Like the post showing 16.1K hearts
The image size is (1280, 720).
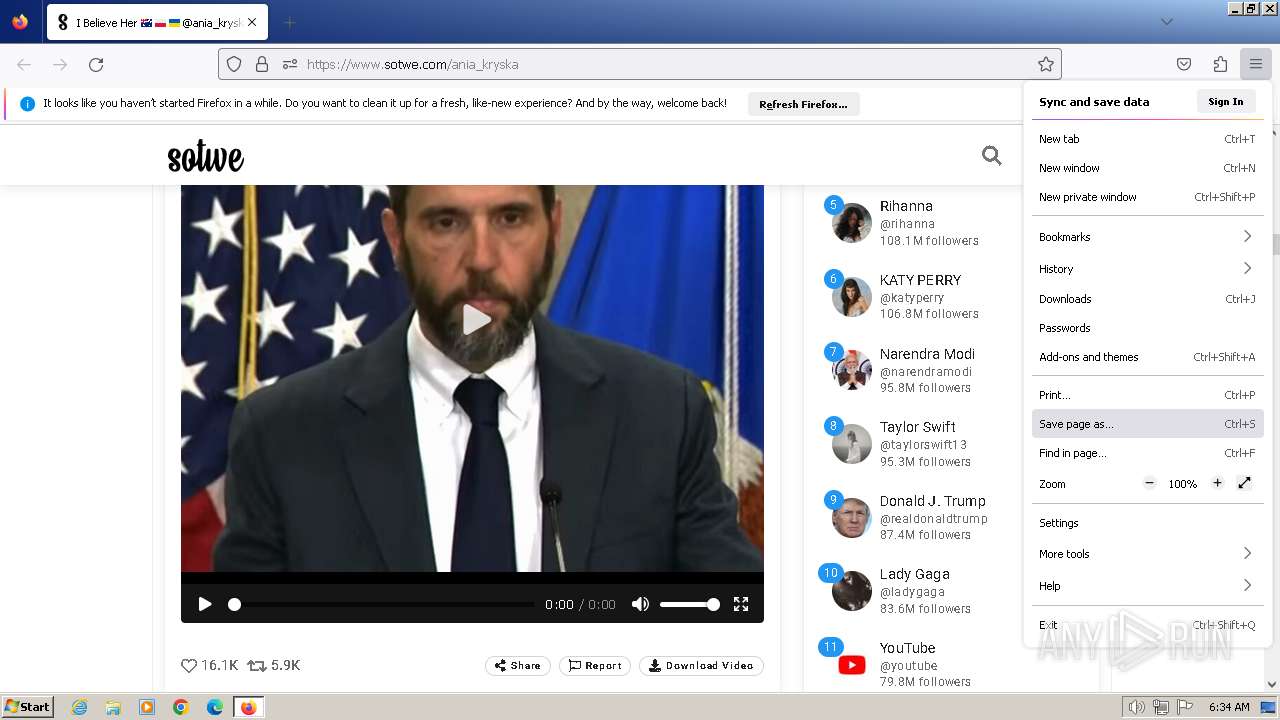click(x=188, y=665)
